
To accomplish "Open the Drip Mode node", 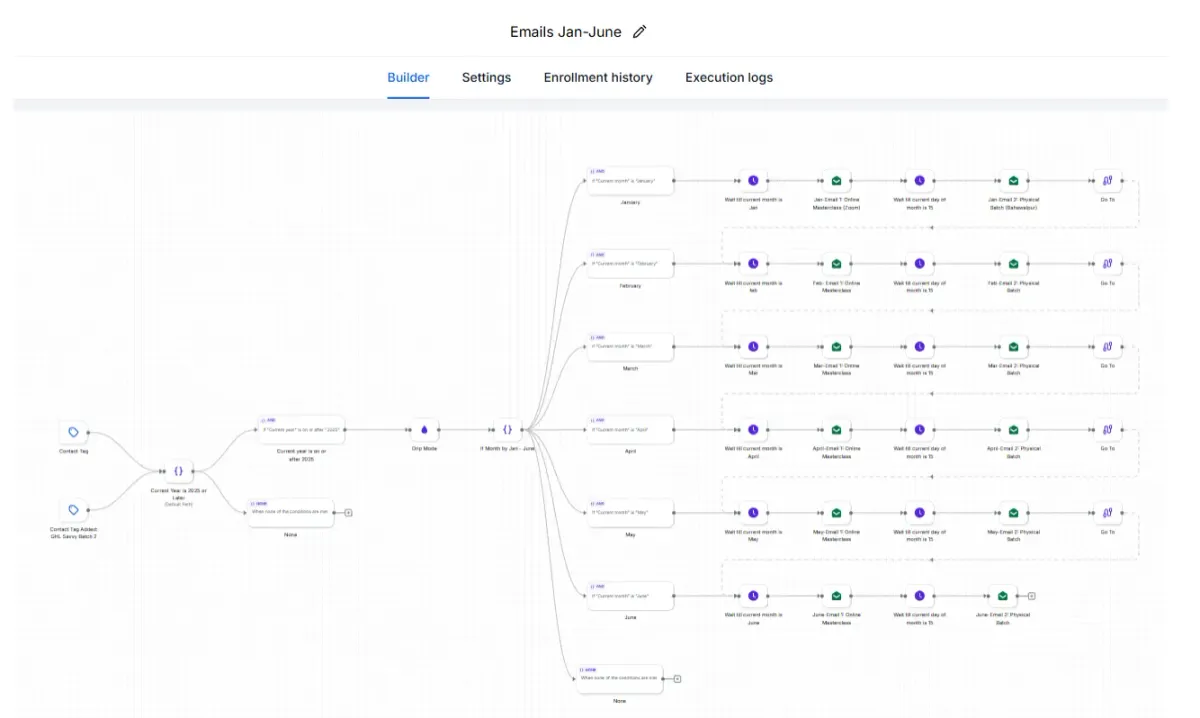I will (424, 430).
